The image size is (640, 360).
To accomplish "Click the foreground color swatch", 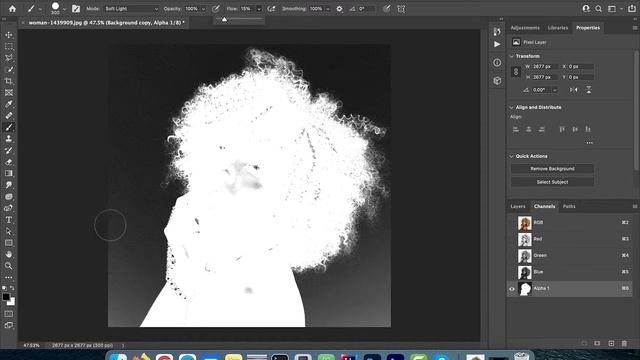I will [6, 297].
